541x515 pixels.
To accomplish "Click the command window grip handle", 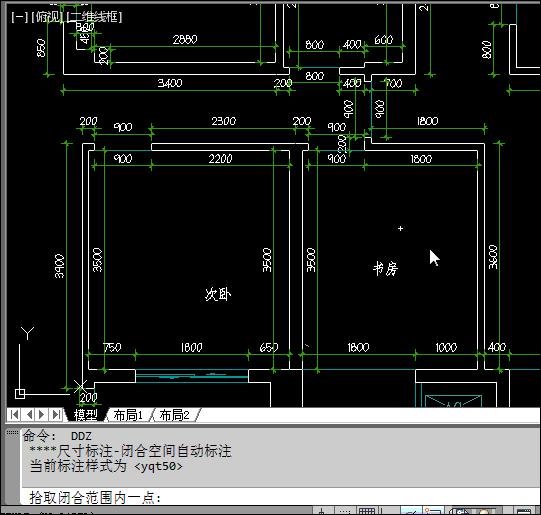I will (12, 433).
